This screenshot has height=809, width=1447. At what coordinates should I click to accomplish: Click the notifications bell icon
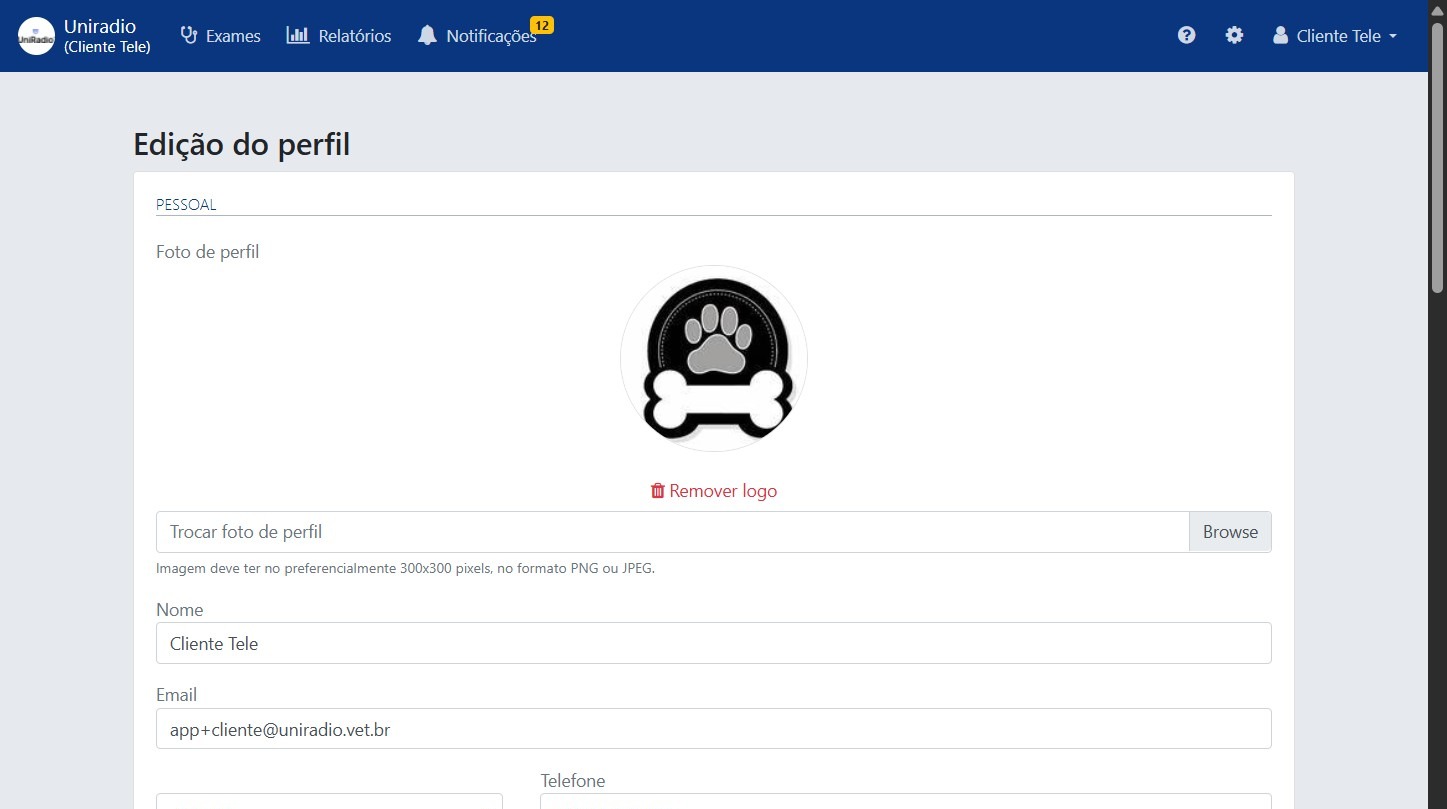coord(428,35)
